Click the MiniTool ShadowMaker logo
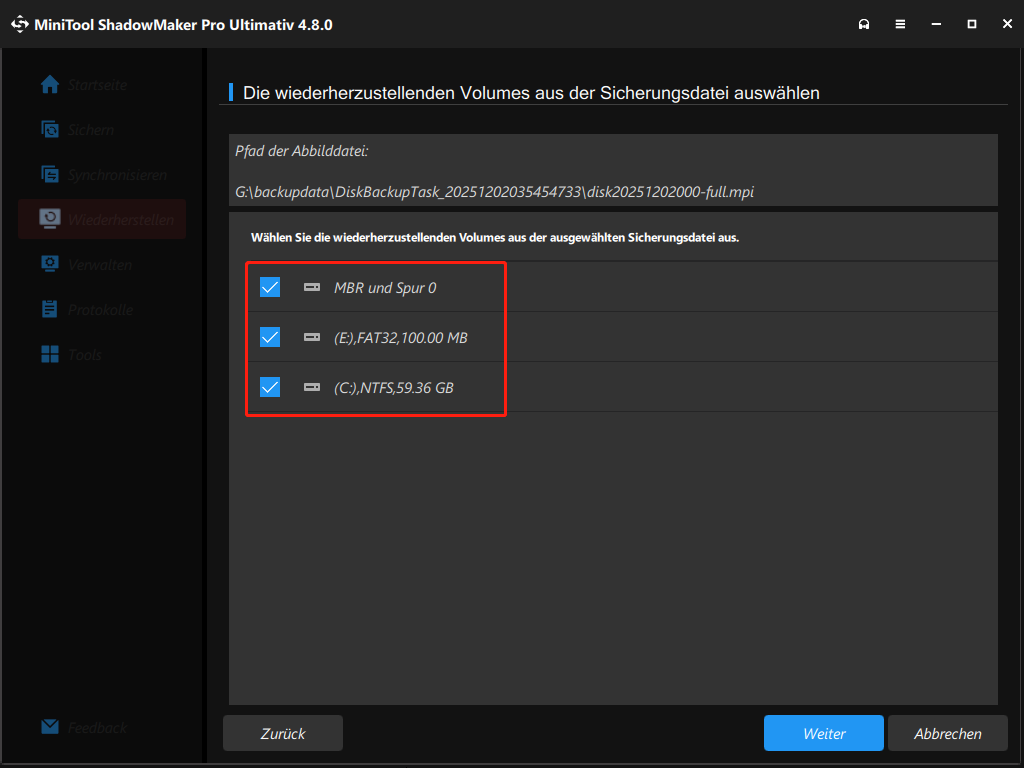Screen dimensions: 1024x768 20,23
